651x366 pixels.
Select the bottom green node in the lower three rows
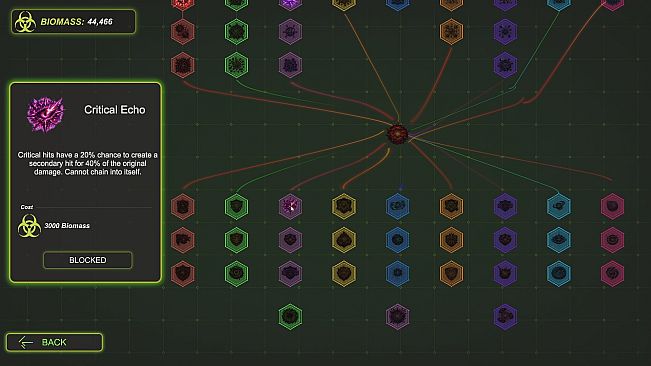[x=236, y=273]
